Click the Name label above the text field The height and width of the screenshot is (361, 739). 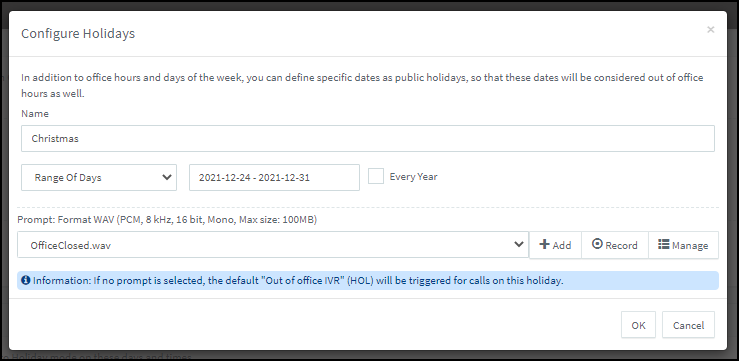tap(35, 114)
